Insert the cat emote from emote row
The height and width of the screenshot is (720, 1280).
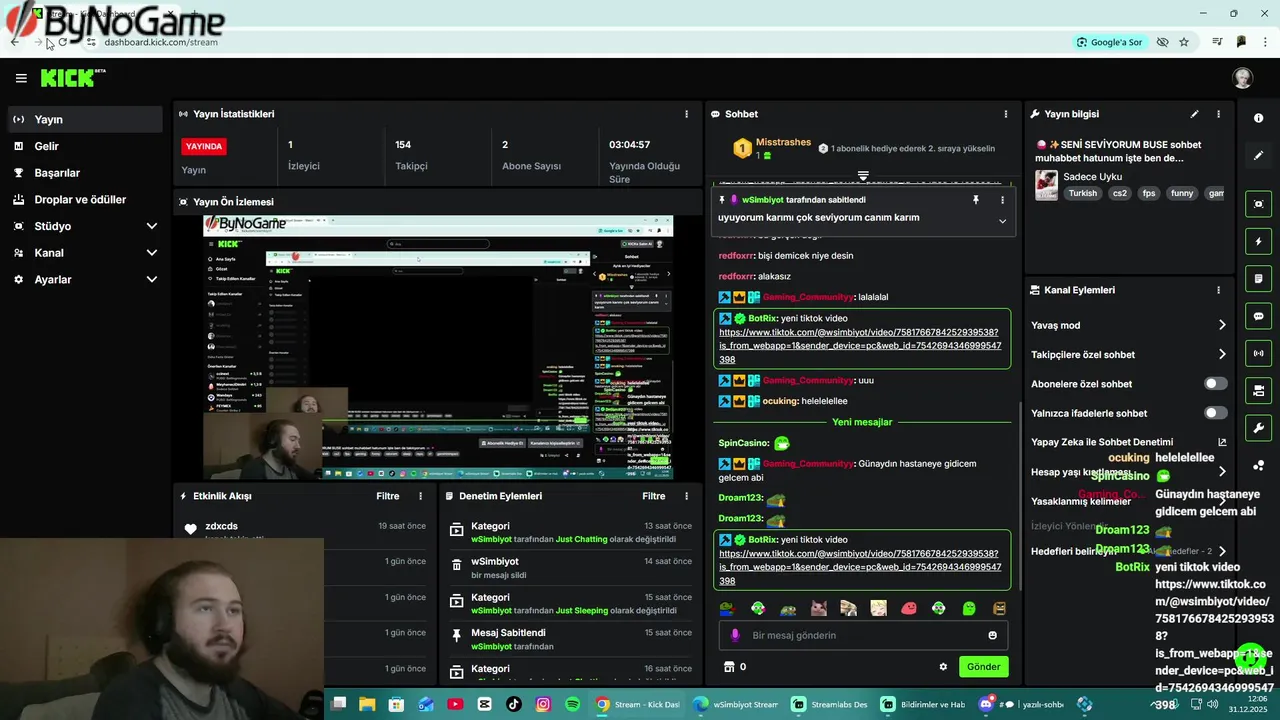click(x=818, y=608)
